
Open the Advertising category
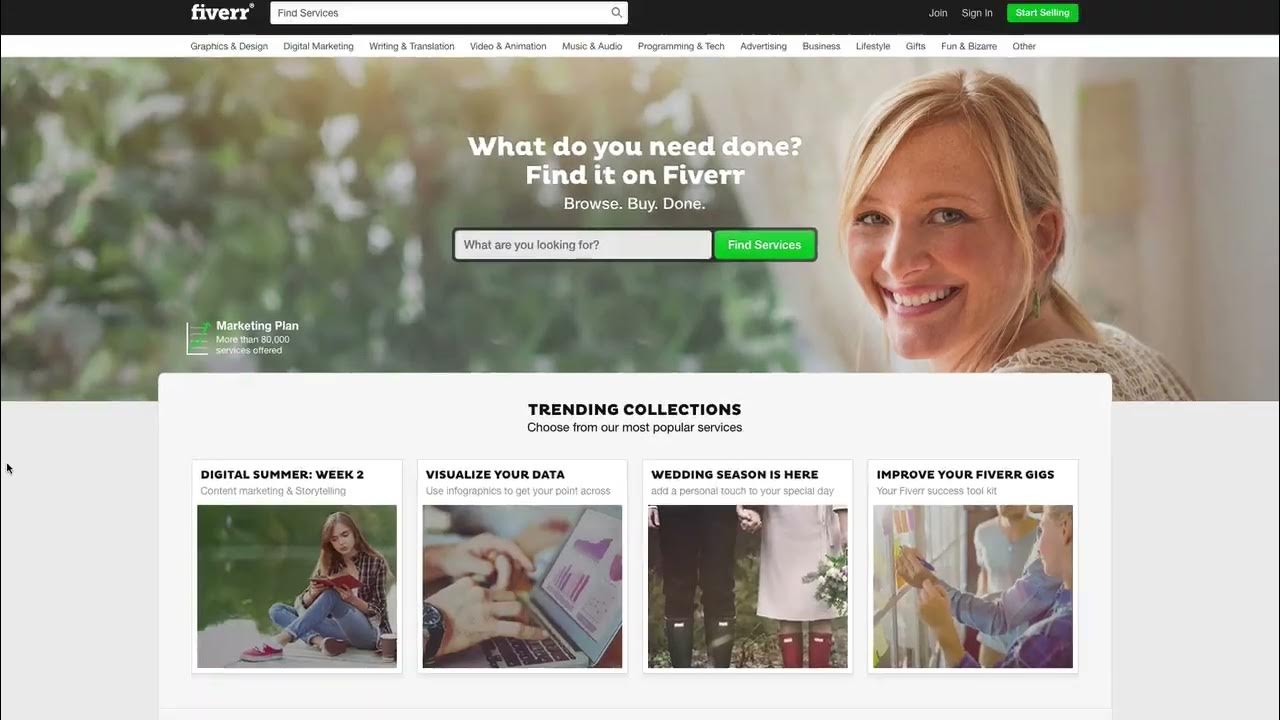click(763, 46)
